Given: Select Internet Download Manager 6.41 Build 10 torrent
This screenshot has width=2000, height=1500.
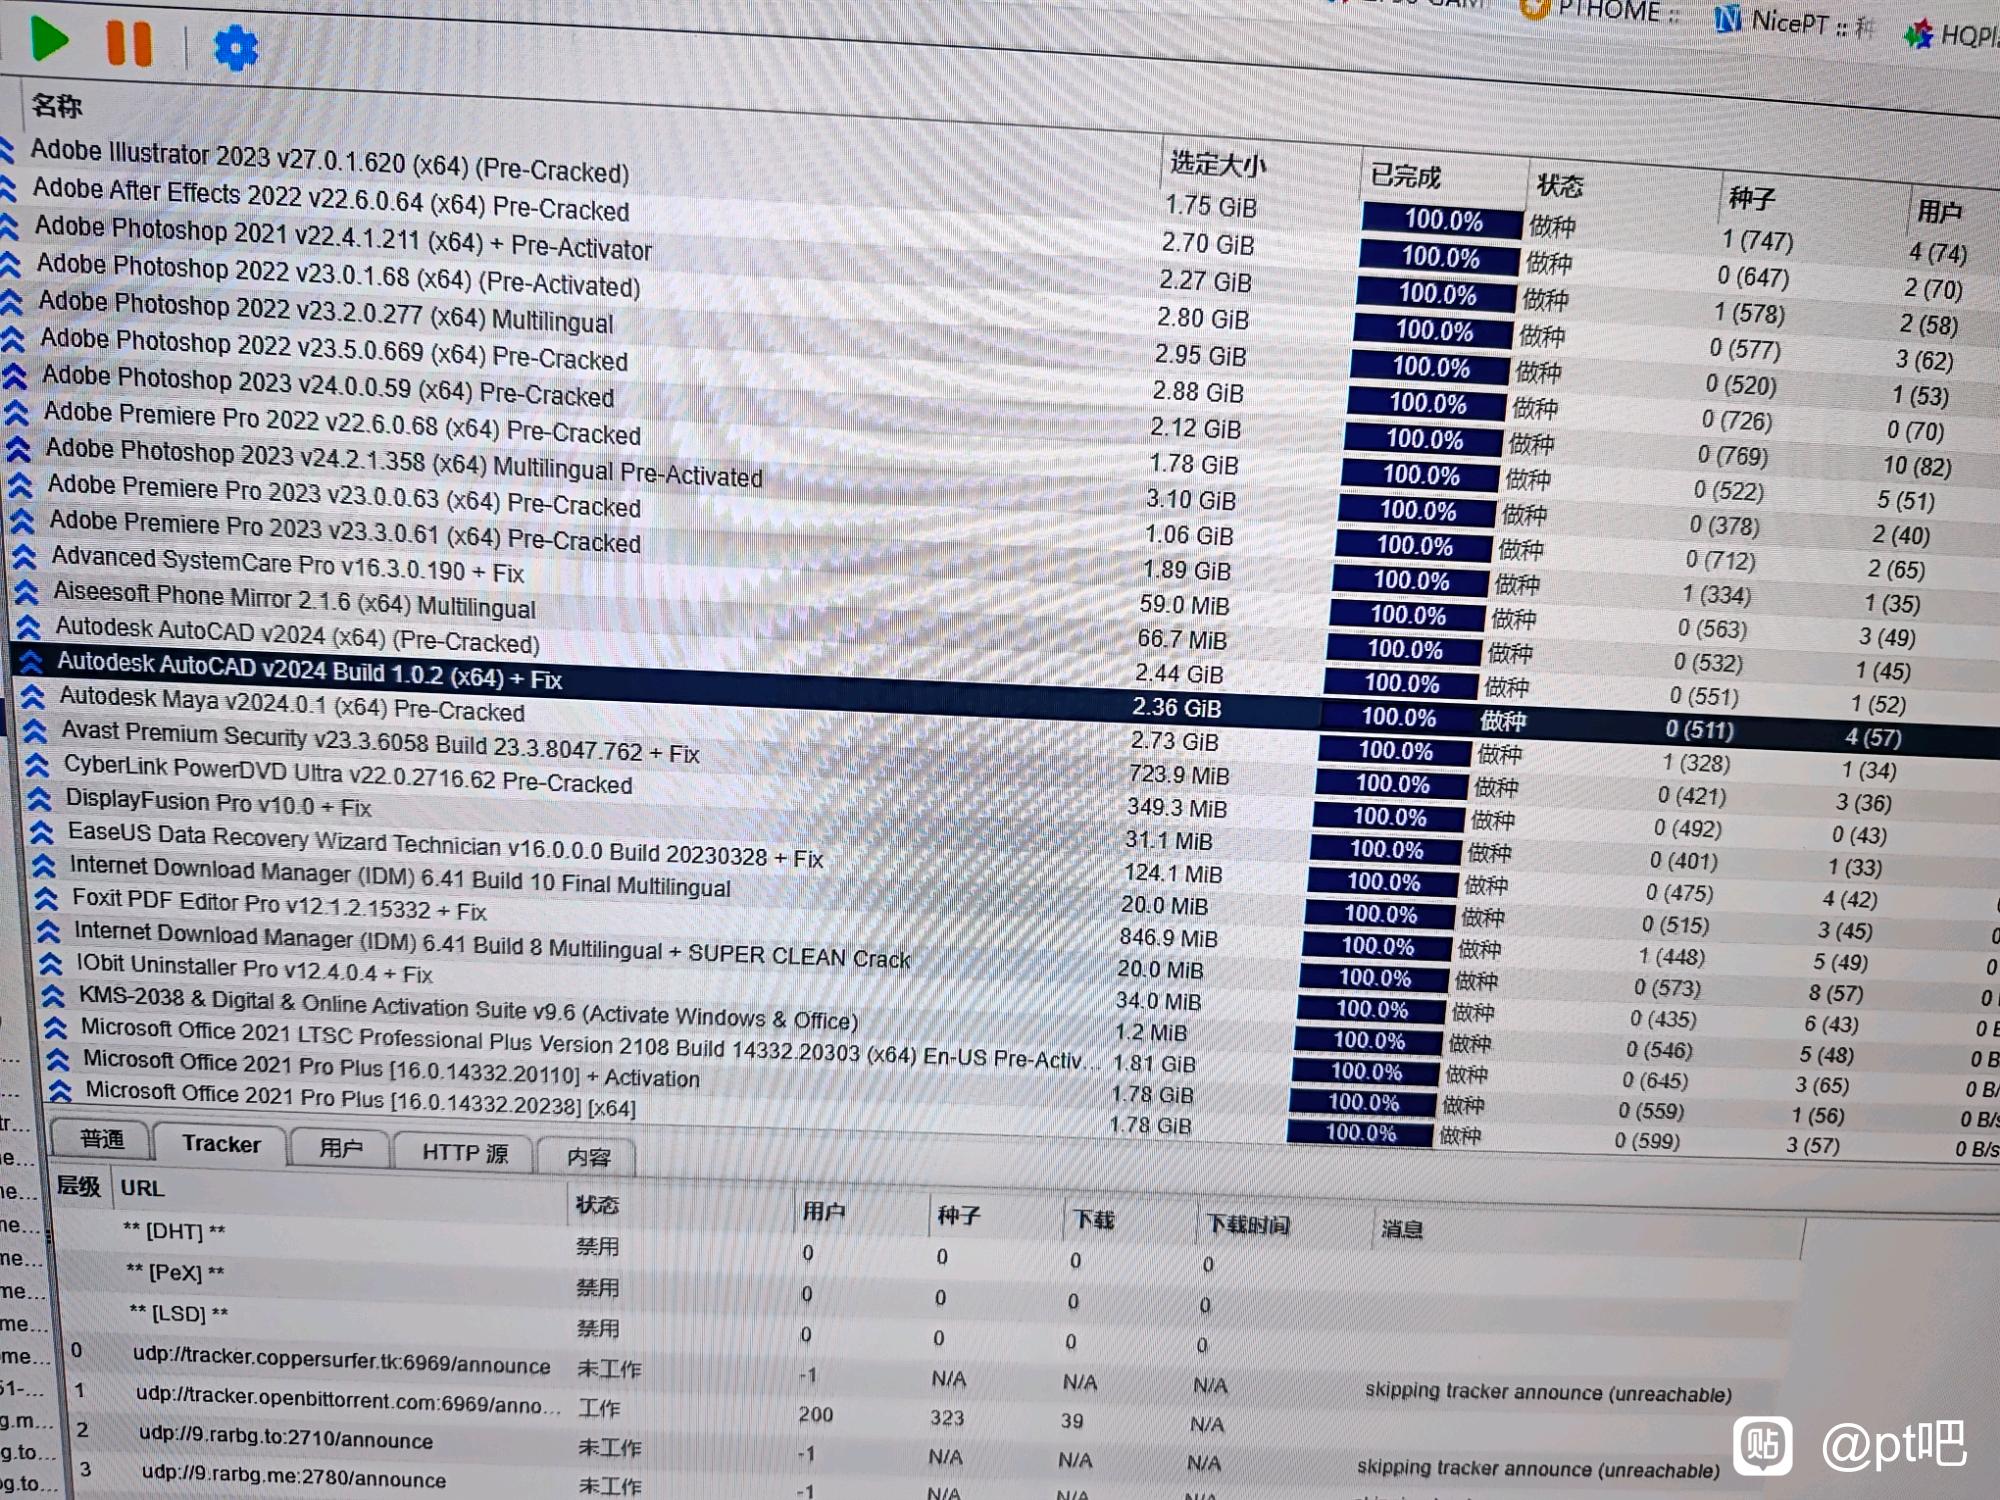Looking at the screenshot, I should tap(400, 876).
